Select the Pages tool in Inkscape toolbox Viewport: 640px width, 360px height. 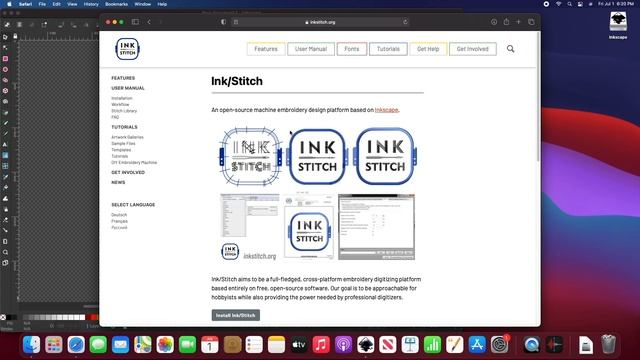(5, 263)
